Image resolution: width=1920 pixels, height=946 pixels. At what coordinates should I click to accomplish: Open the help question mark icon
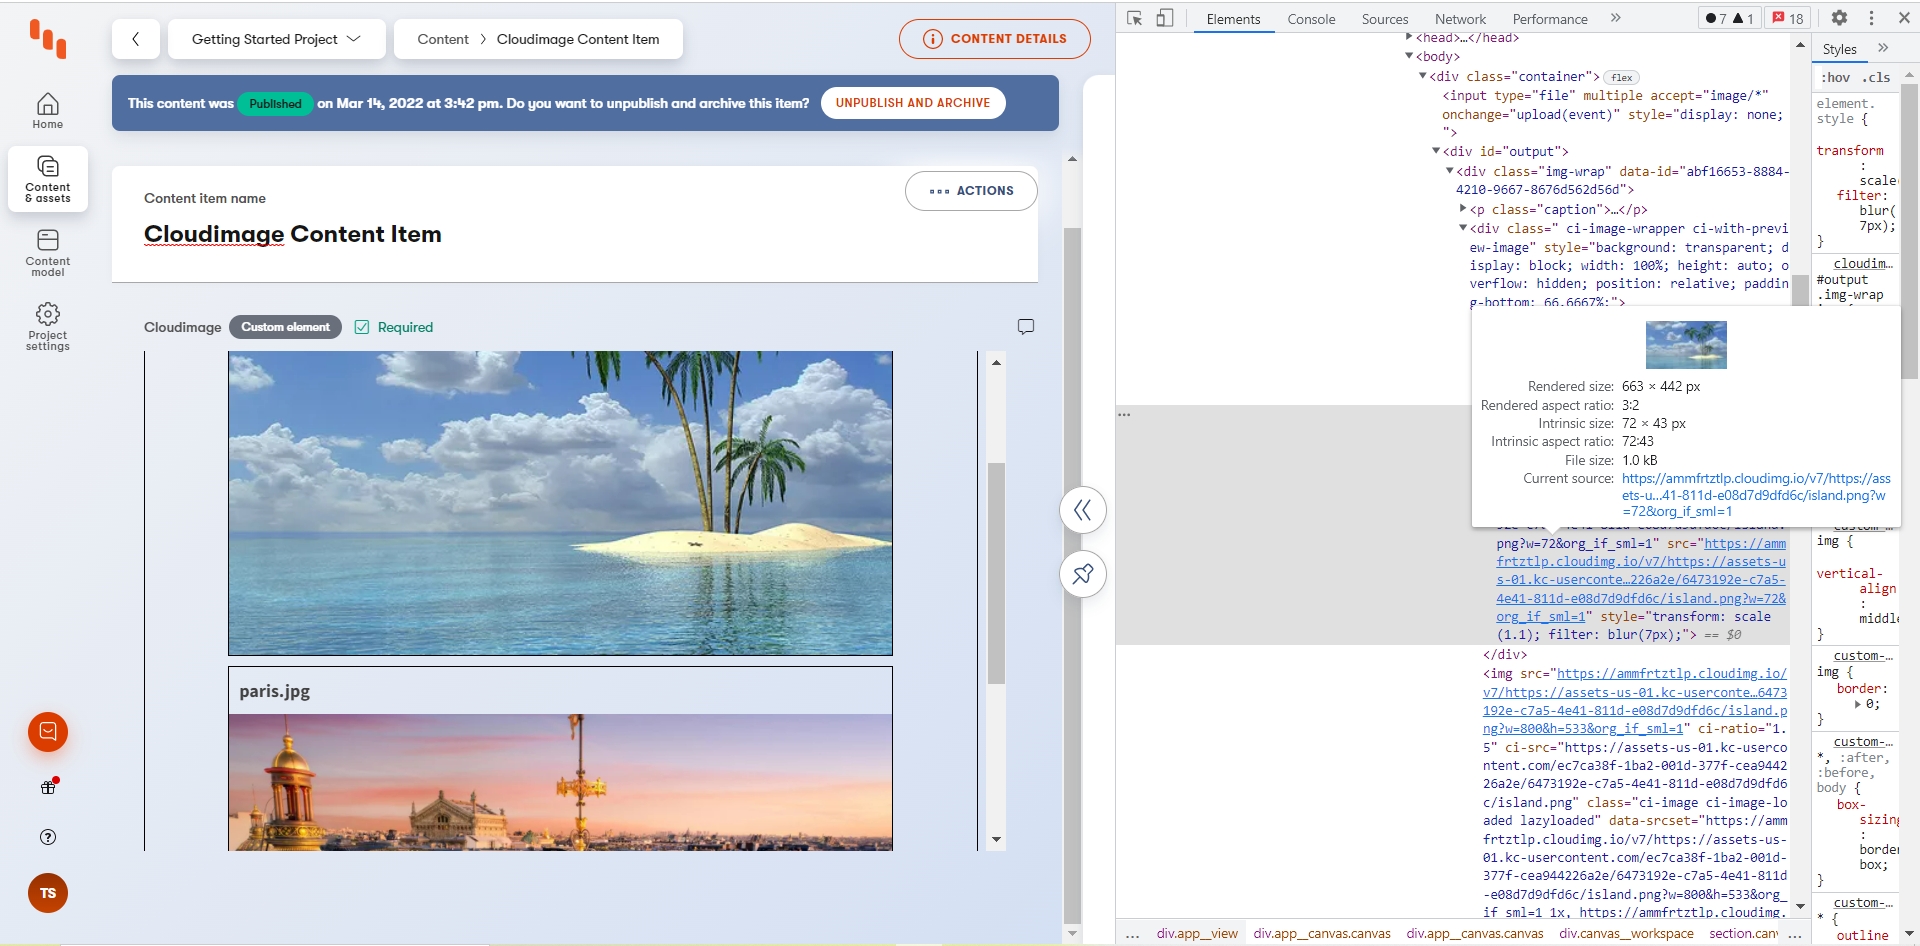47,837
